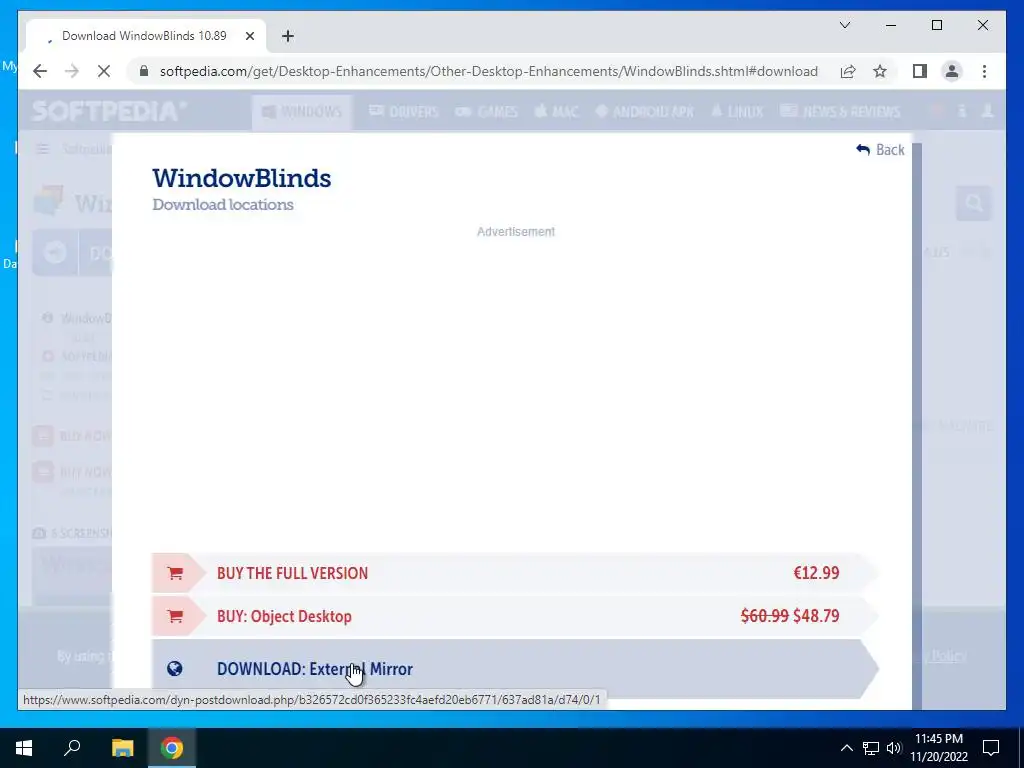Click the shopping cart icon for full version
The height and width of the screenshot is (768, 1024).
pos(175,573)
